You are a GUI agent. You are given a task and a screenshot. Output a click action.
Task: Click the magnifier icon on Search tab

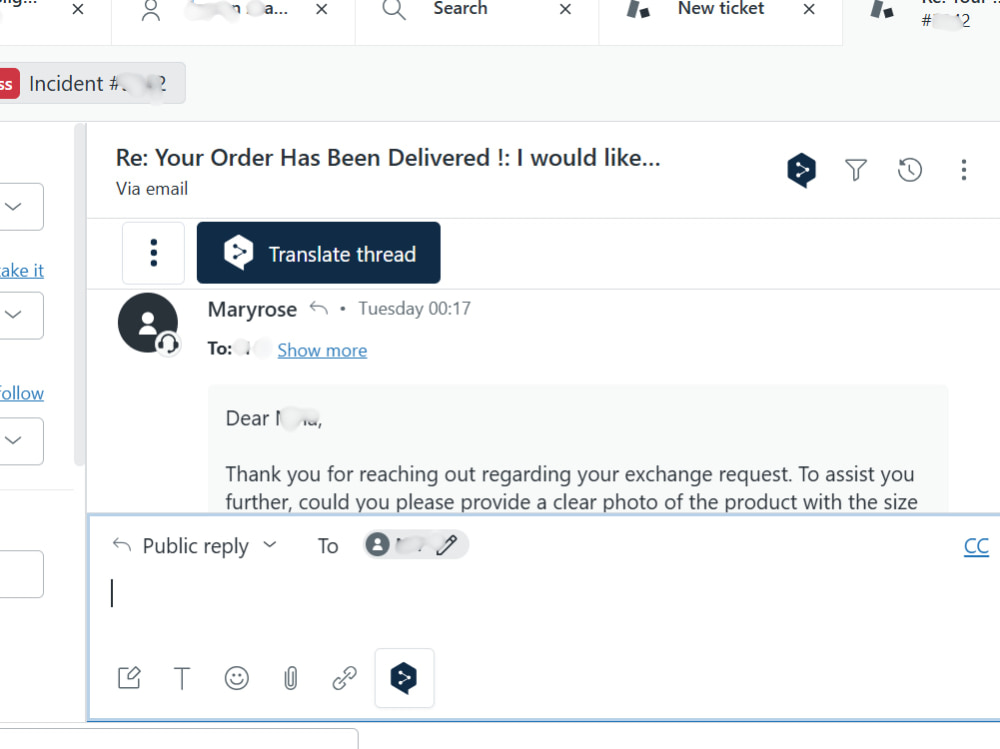393,9
